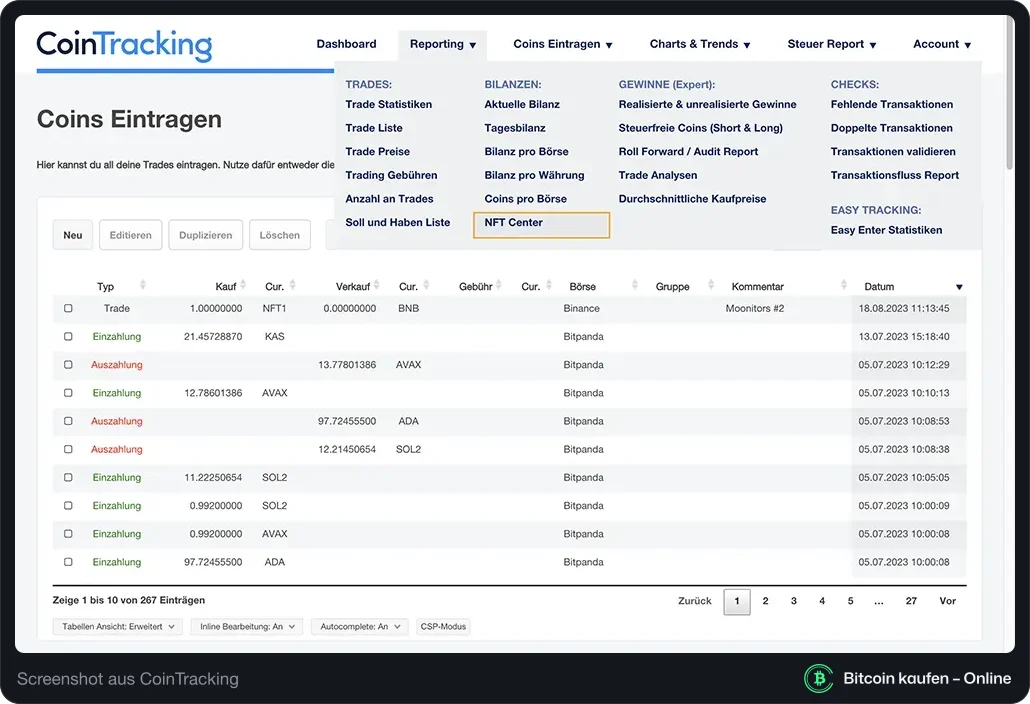Check the Einzahlung 11.22250654 SOL2 checkbox
Screen dimensions: 1030x704
point(68,477)
